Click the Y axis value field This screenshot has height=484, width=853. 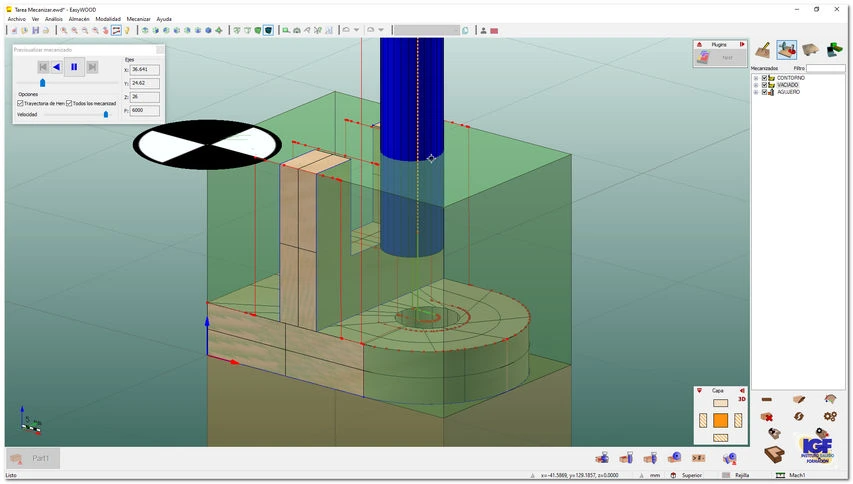pyautogui.click(x=145, y=83)
